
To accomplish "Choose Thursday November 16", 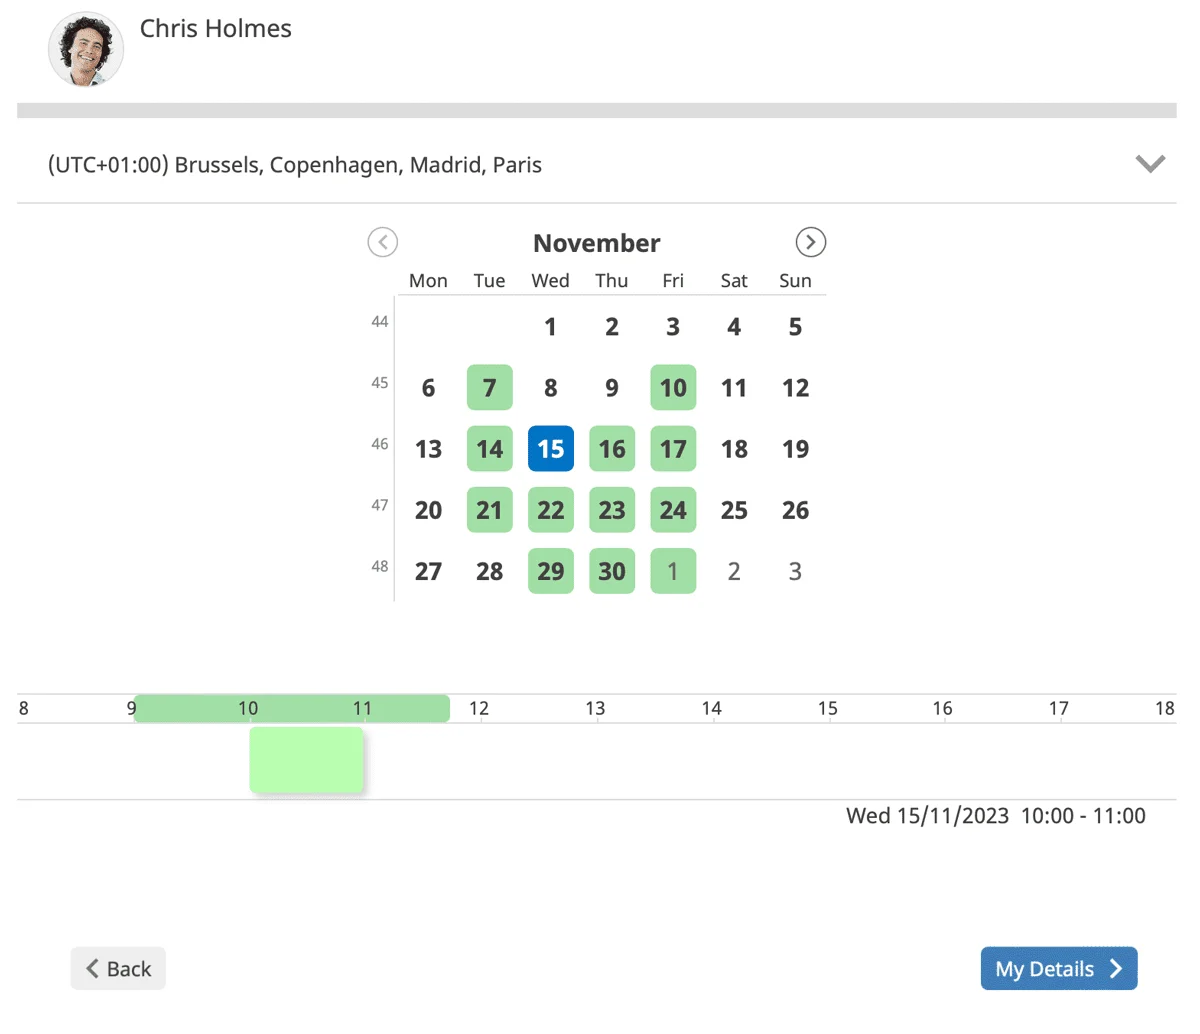I will tap(612, 449).
